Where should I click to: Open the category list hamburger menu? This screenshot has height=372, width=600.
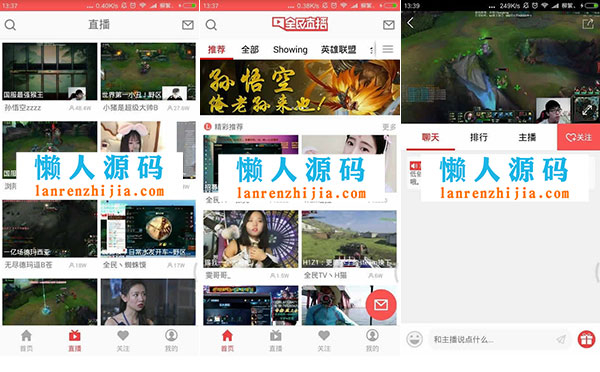(x=388, y=49)
